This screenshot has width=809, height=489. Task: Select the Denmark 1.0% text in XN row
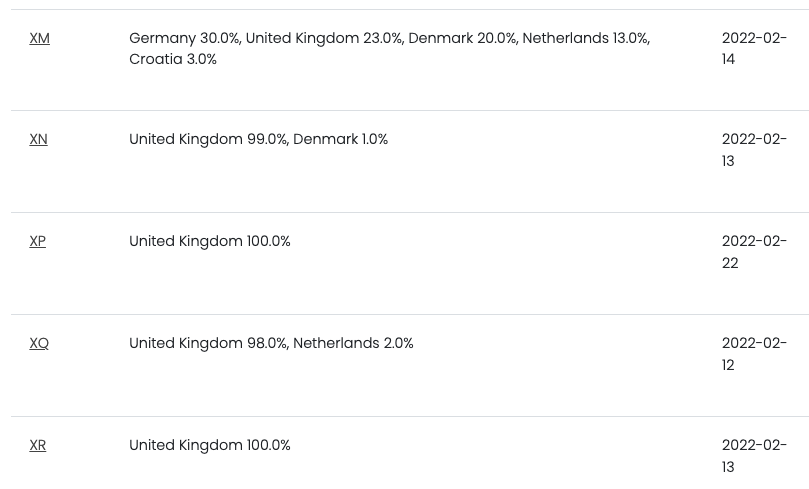(341, 139)
